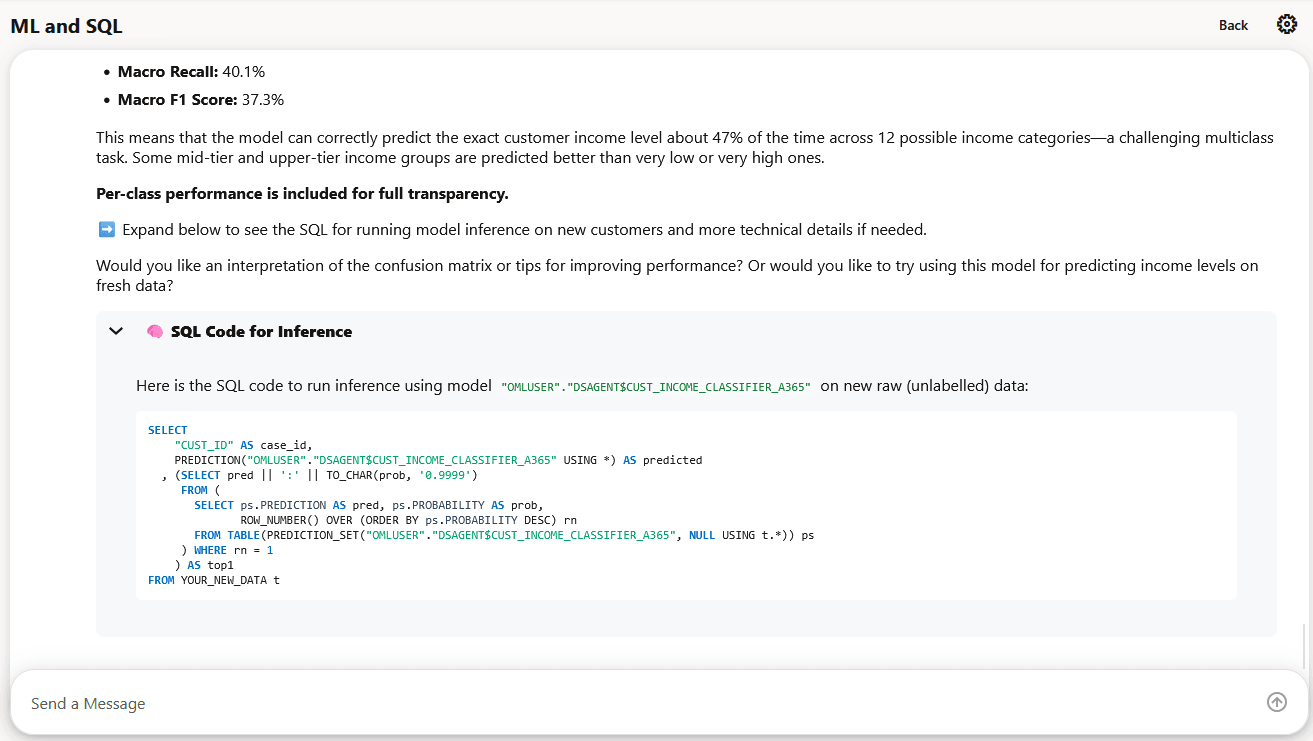Click the FROM TABLE(PREDICTION_SET code line
Screen dimensions: 1313x741
tap(504, 535)
